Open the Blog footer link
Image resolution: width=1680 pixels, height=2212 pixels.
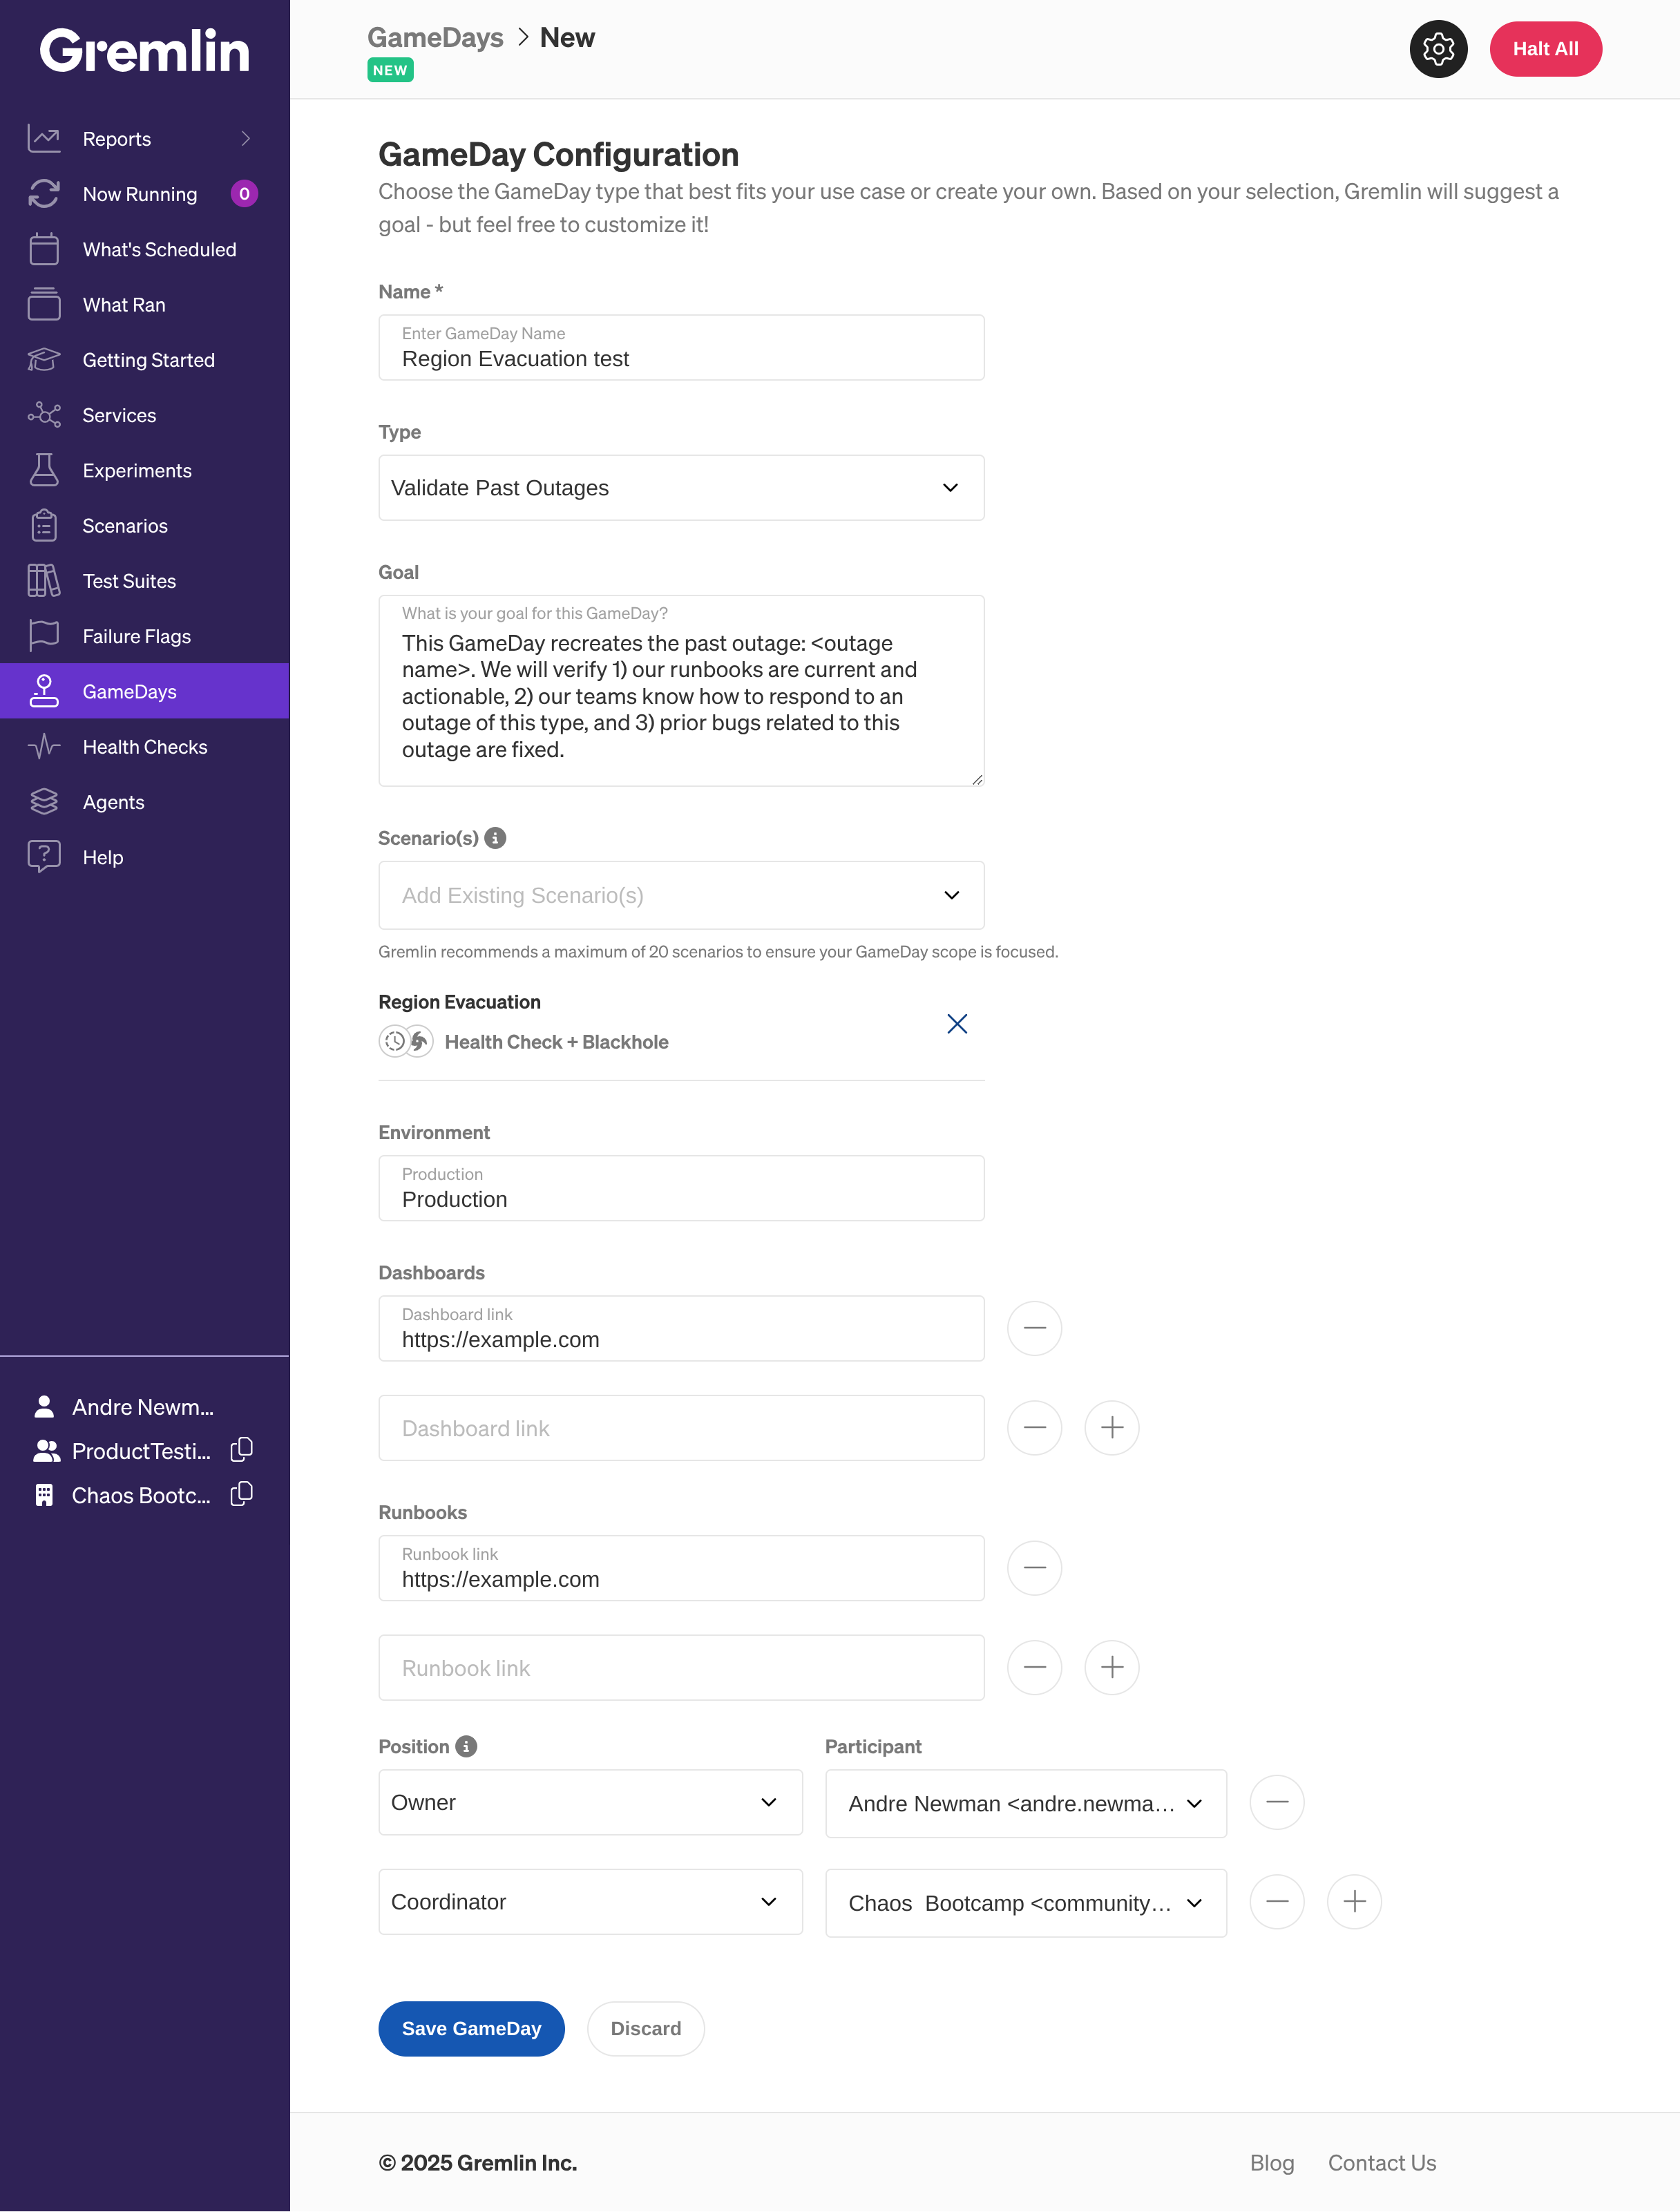[1271, 2163]
